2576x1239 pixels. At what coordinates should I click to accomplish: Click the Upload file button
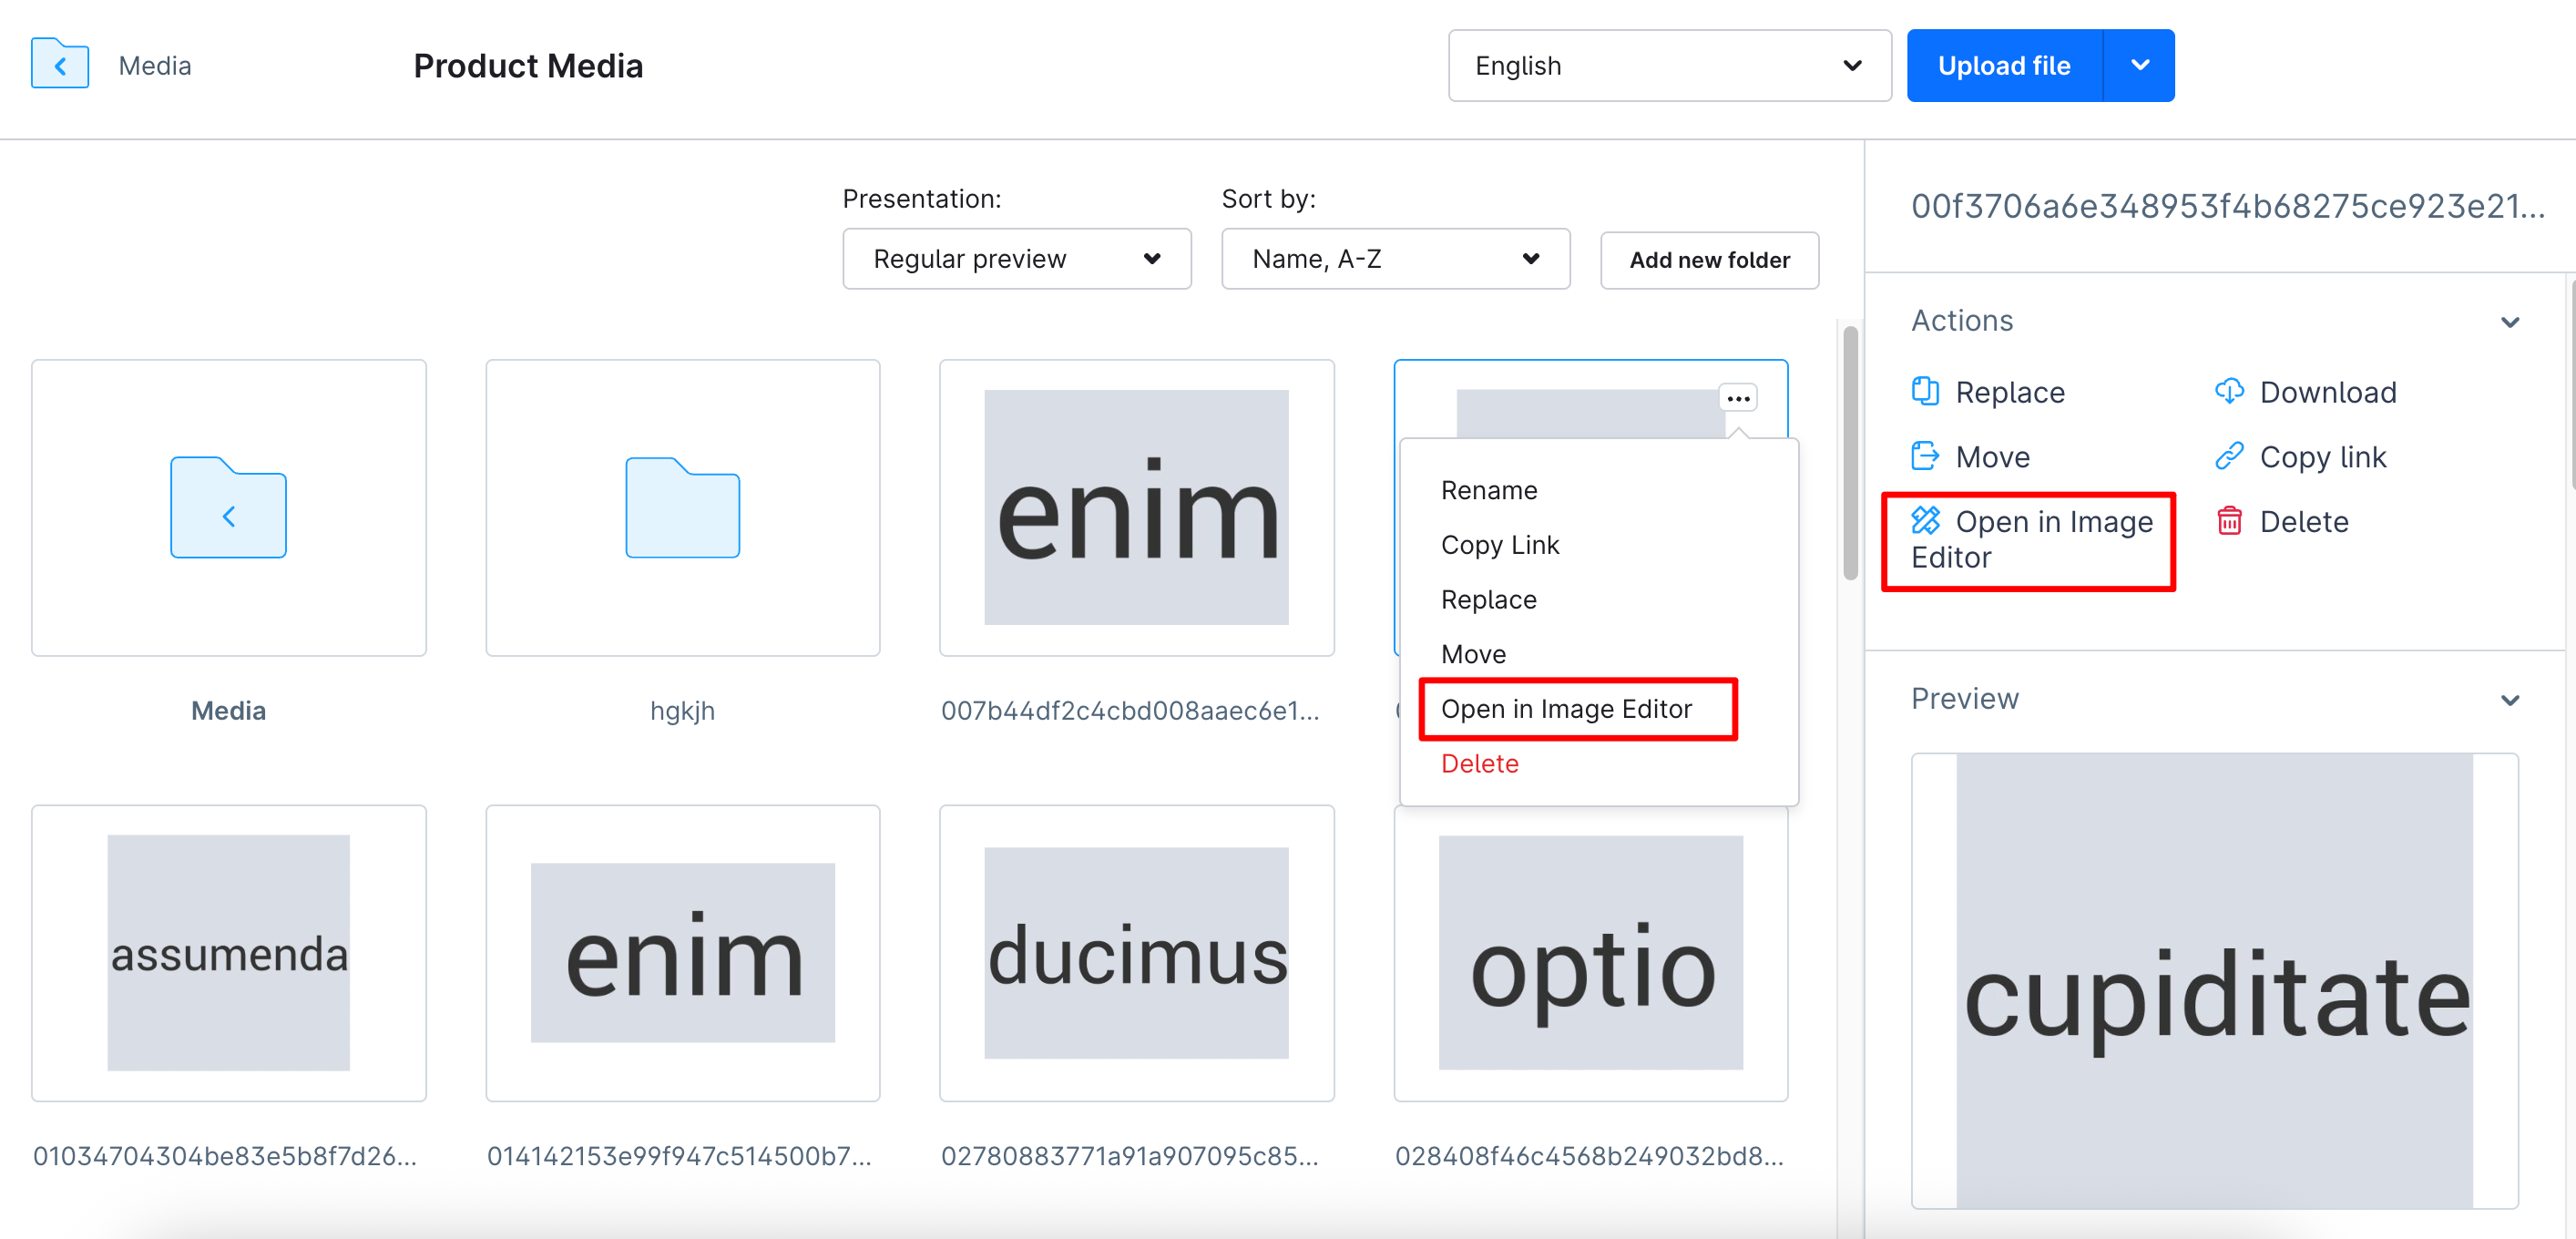pos(2004,65)
